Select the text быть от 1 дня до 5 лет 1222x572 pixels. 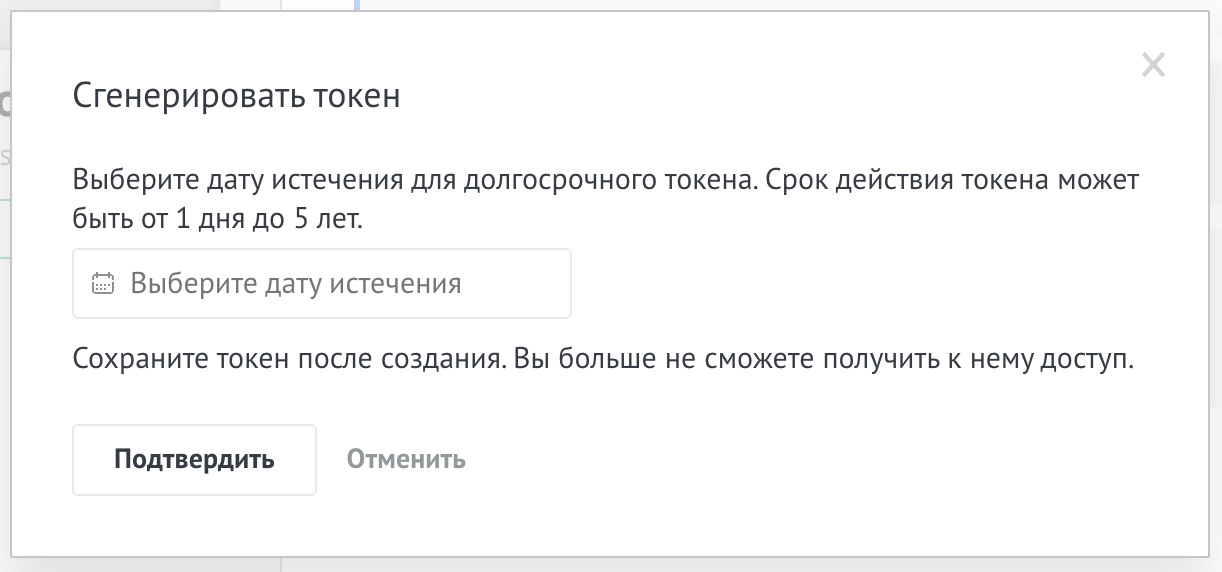coord(218,219)
